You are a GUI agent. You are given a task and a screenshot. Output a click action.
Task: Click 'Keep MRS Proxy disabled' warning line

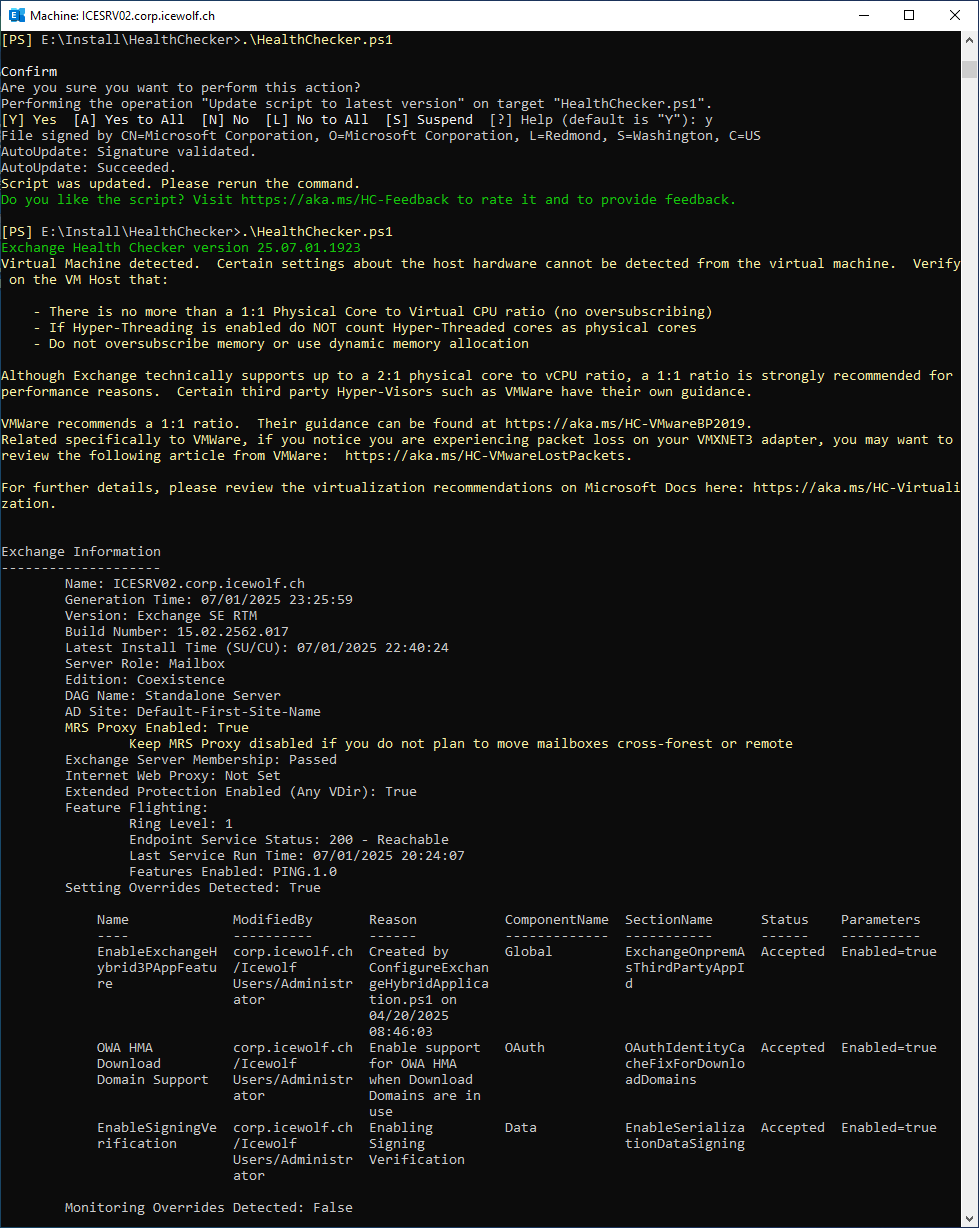[x=461, y=744]
